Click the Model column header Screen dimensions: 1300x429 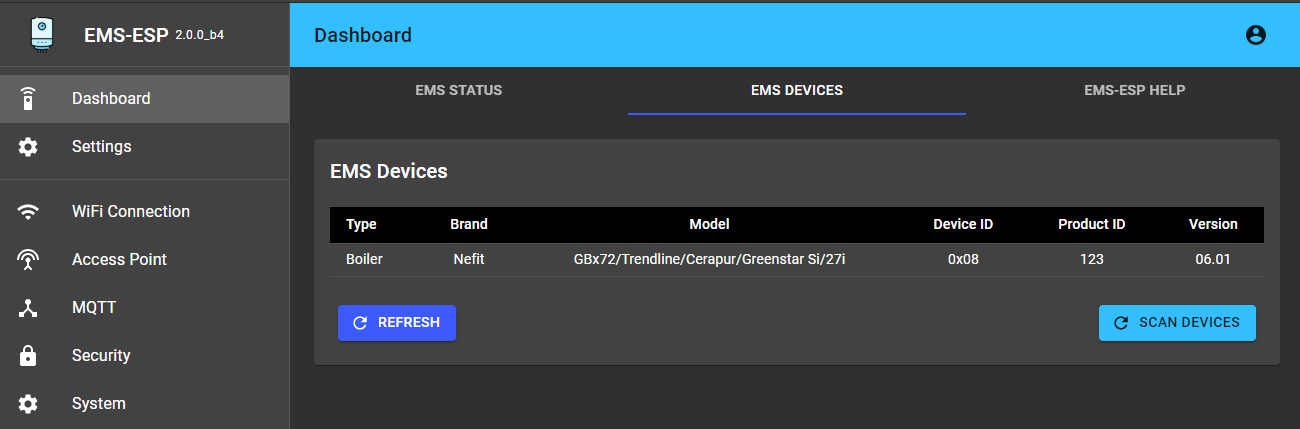click(709, 224)
